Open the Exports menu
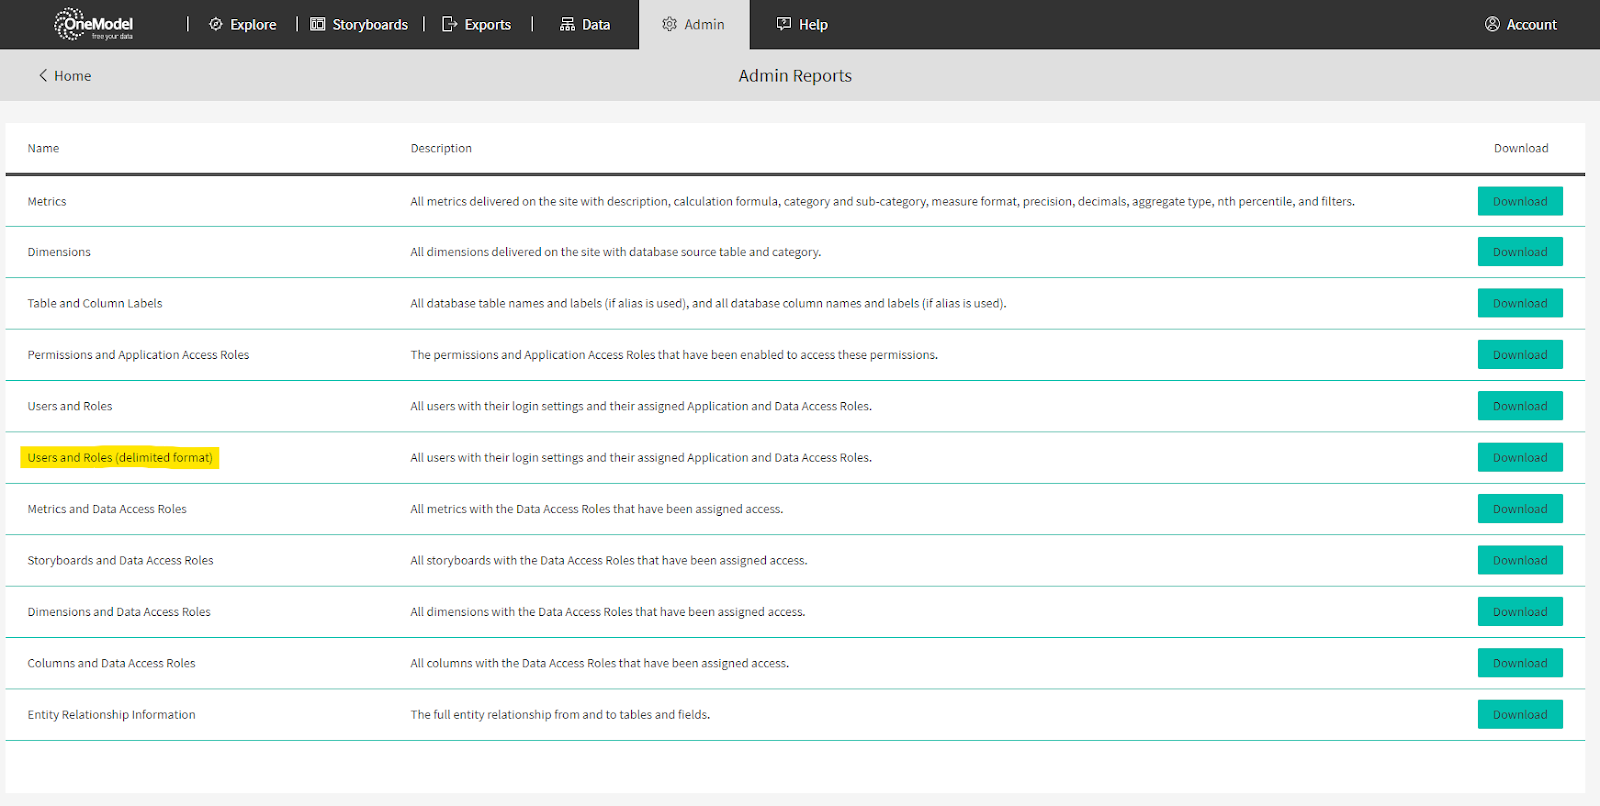This screenshot has height=806, width=1600. pyautogui.click(x=487, y=24)
